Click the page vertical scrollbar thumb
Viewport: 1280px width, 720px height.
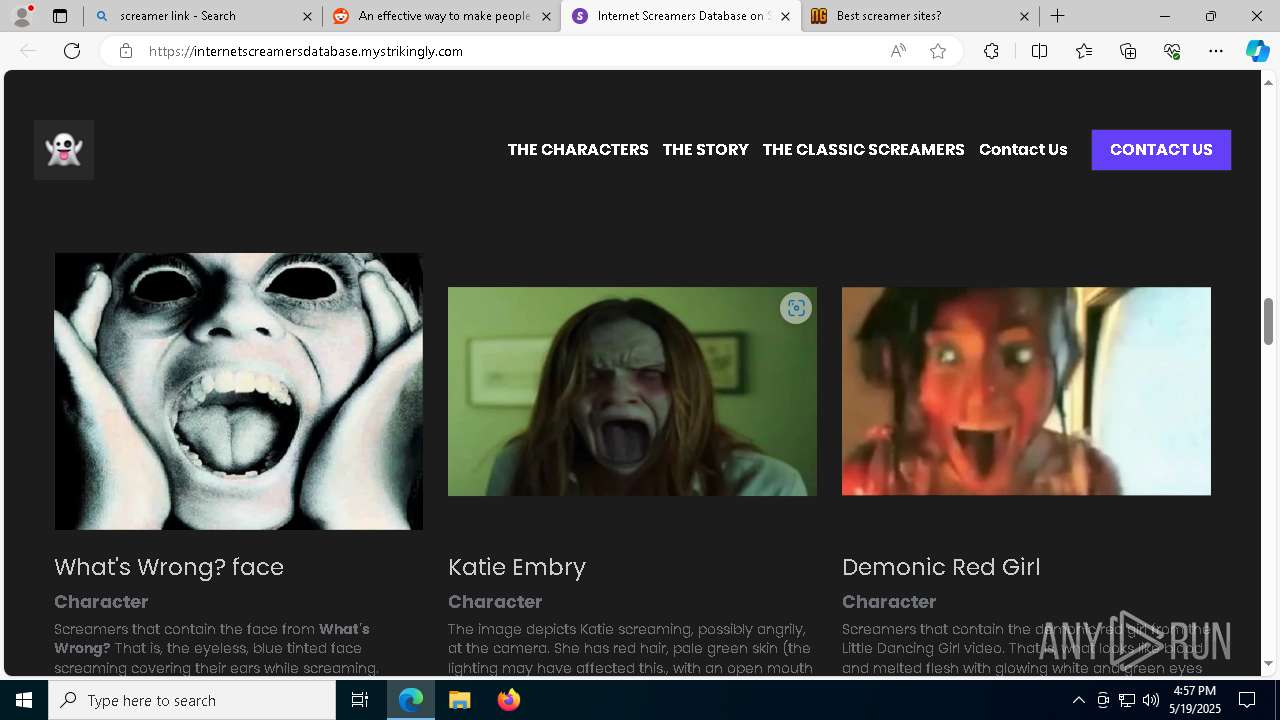[1268, 320]
